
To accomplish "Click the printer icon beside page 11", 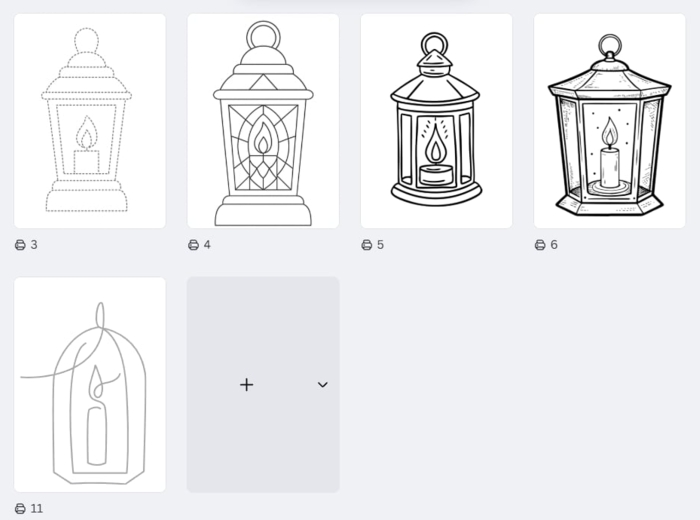I will point(20,508).
